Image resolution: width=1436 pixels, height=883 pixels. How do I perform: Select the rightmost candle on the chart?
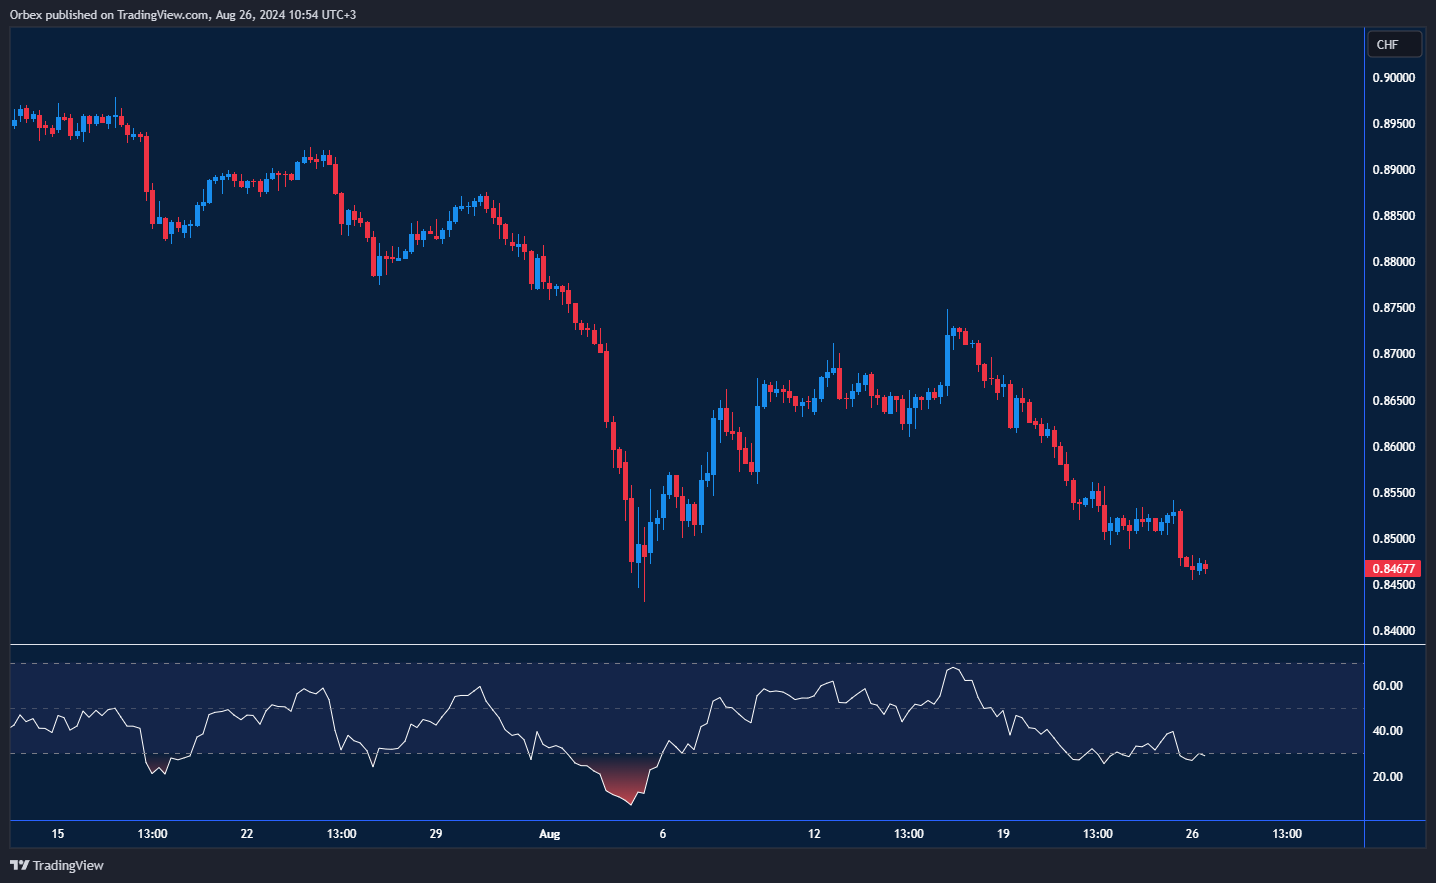1204,568
